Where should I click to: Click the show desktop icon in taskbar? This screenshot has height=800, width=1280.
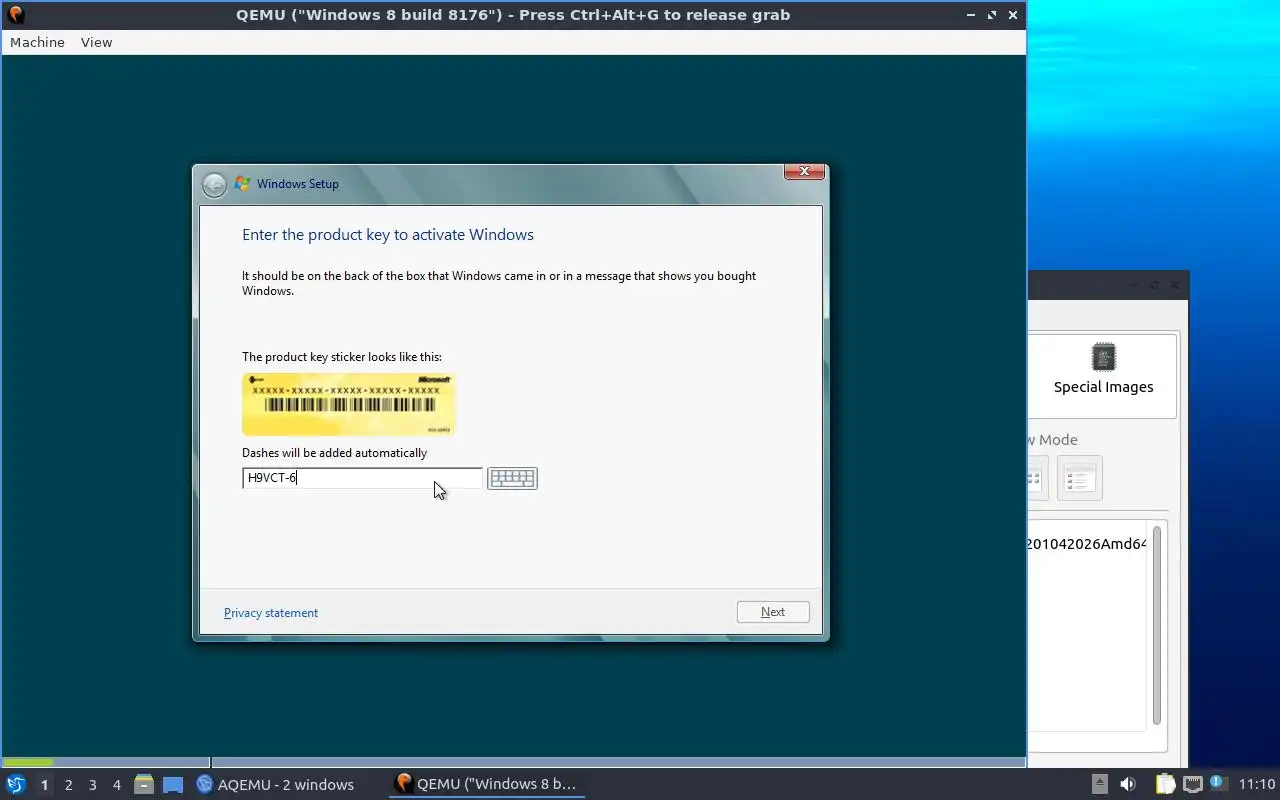click(173, 784)
